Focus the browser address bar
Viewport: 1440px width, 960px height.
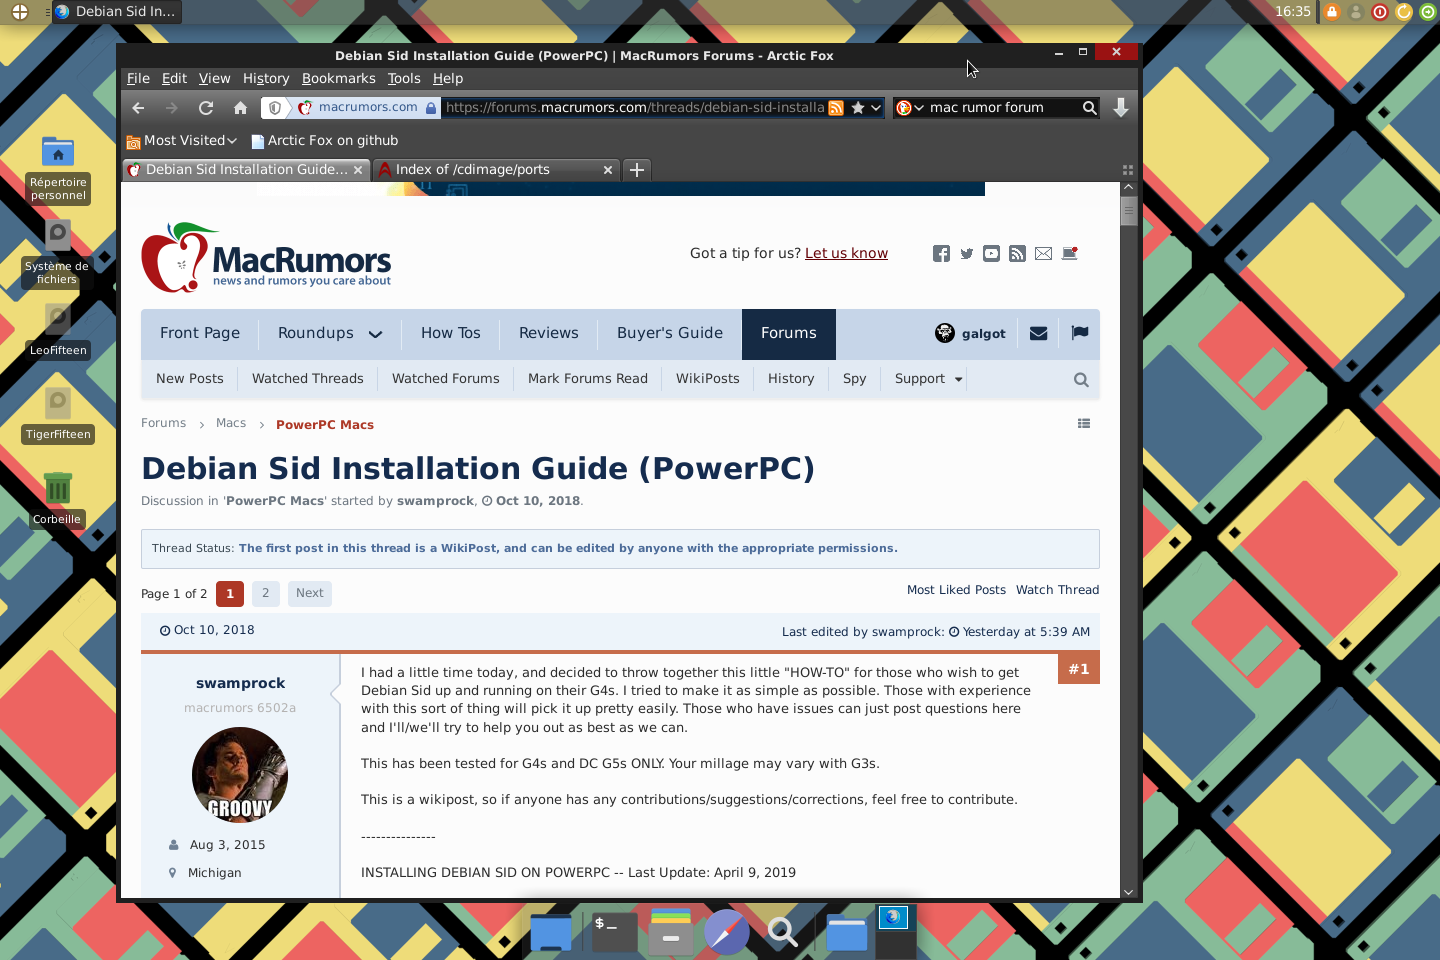tap(634, 108)
